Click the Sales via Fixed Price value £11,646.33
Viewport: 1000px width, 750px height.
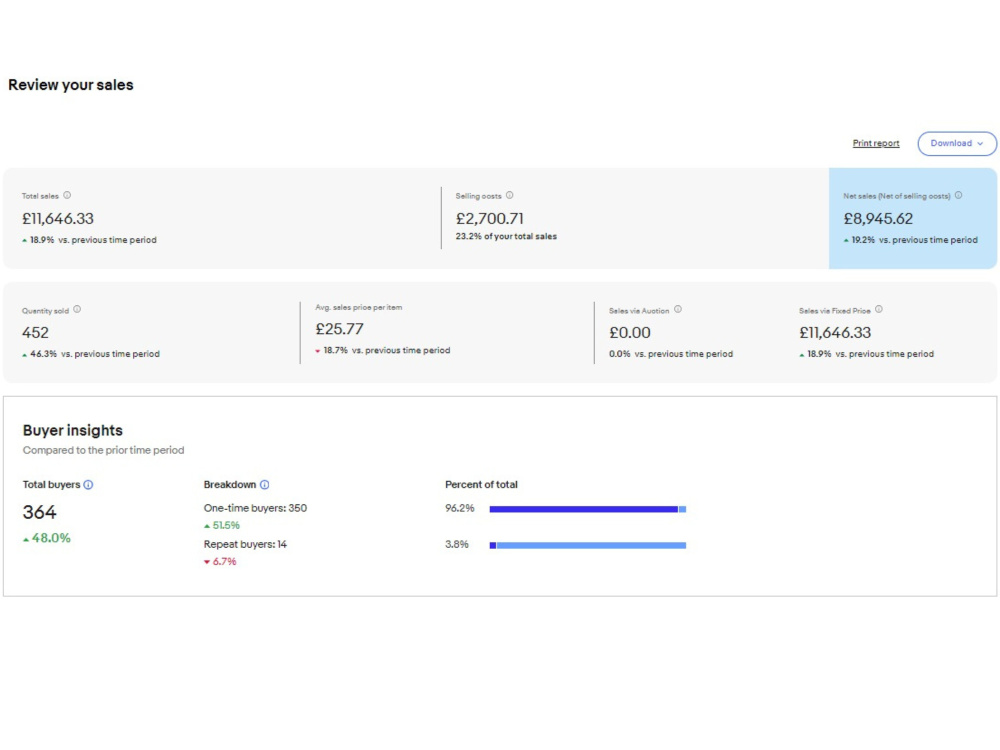click(835, 333)
